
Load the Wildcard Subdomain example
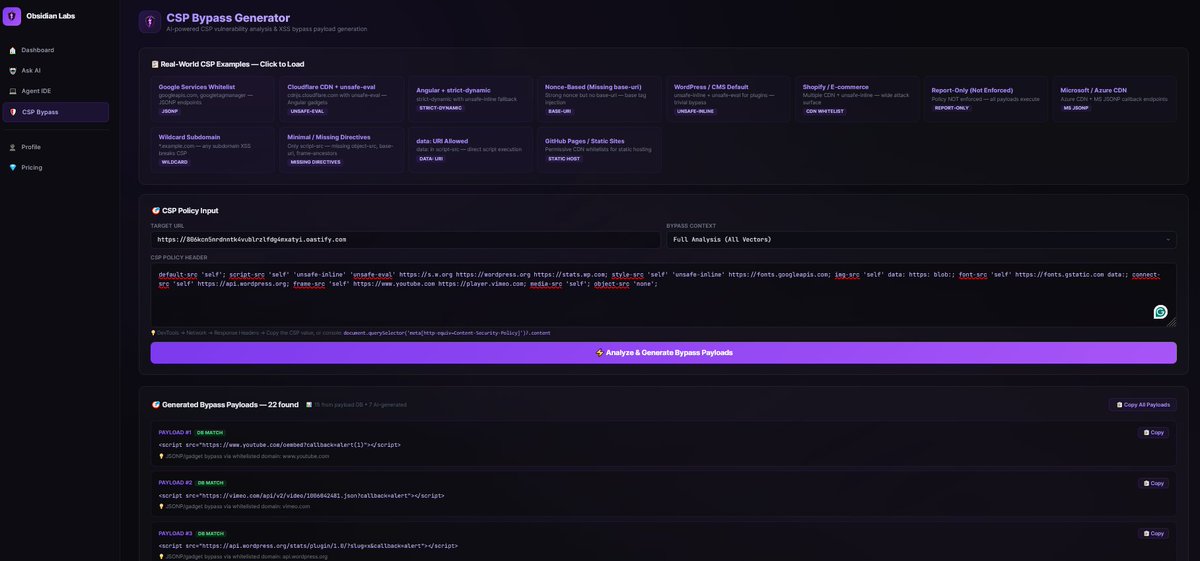(212, 149)
